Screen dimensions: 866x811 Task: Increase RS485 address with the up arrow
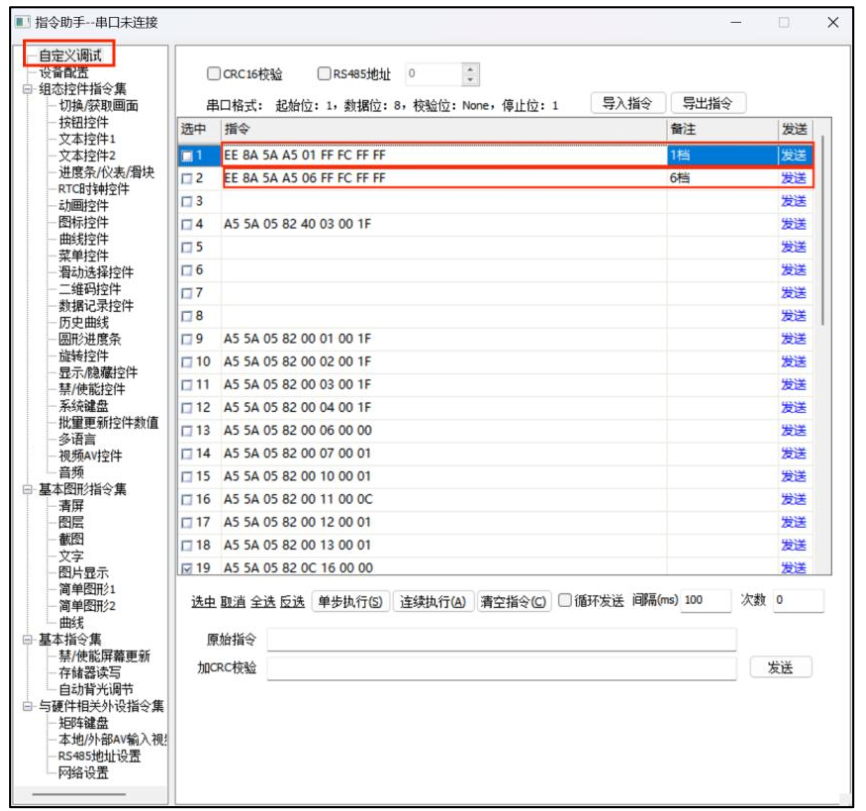[x=470, y=69]
